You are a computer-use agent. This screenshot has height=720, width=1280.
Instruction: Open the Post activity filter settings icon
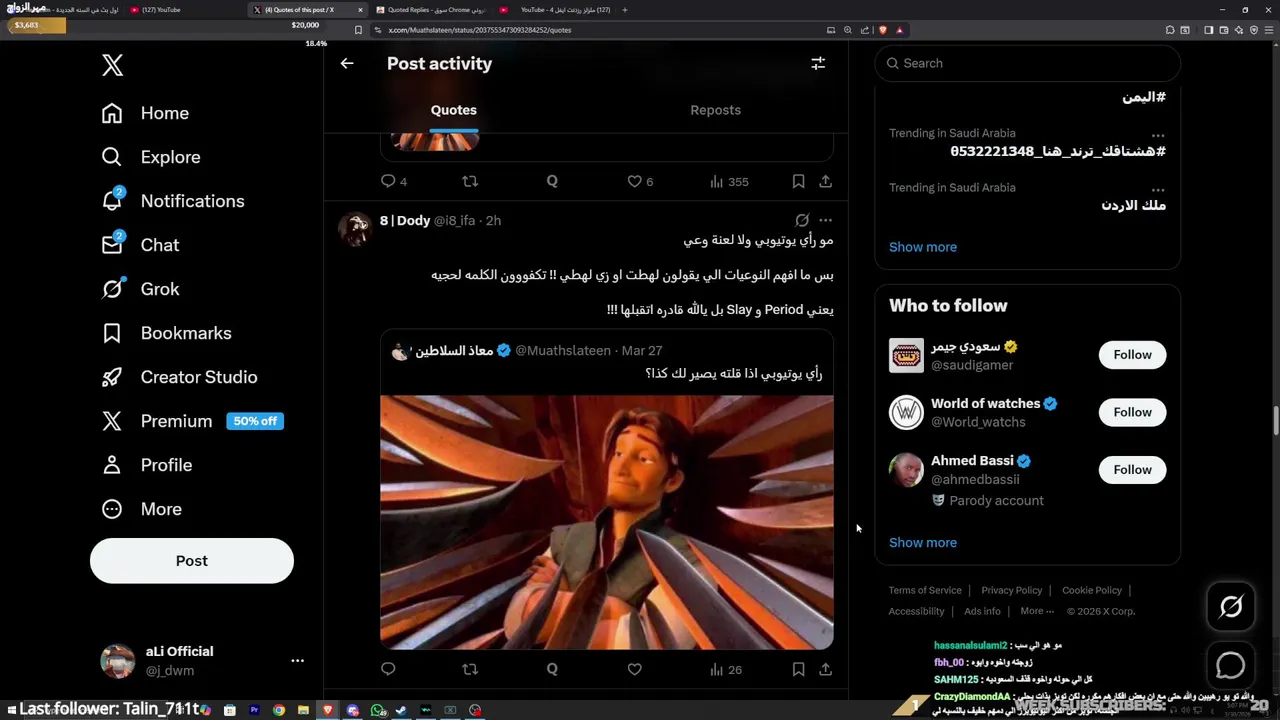818,63
